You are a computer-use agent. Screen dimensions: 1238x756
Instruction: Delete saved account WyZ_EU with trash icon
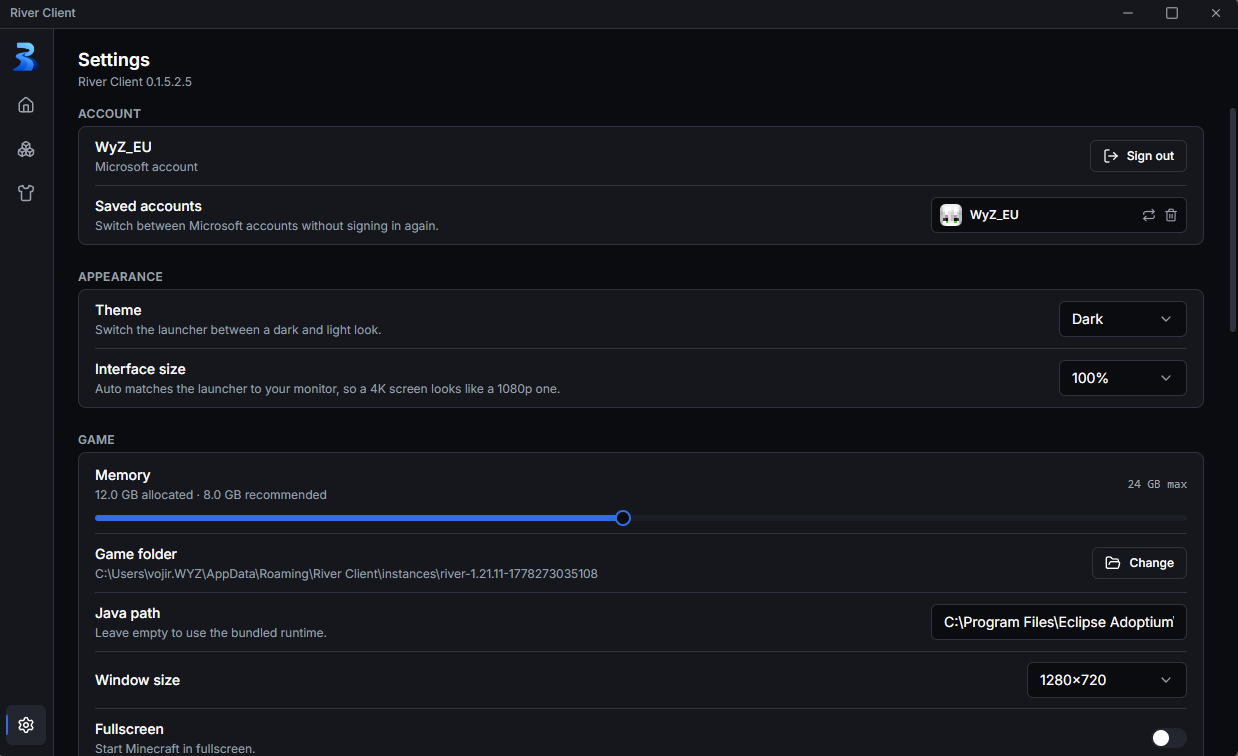1171,215
